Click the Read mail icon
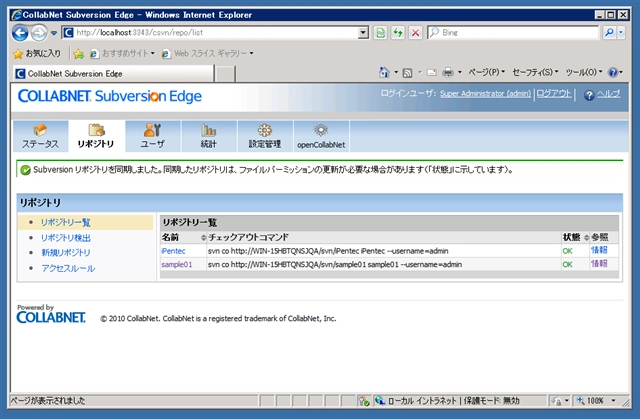This screenshot has height=419, width=640. point(431,73)
